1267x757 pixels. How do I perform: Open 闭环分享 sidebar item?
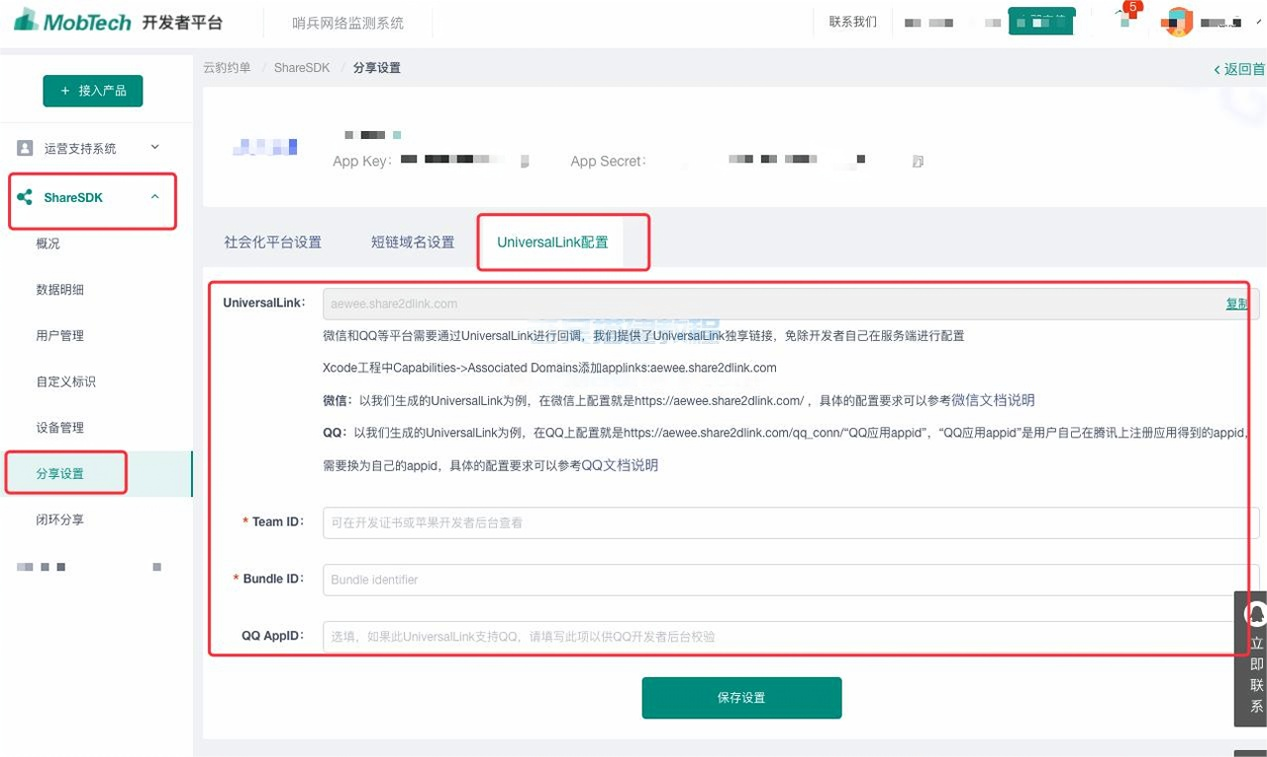[60, 519]
